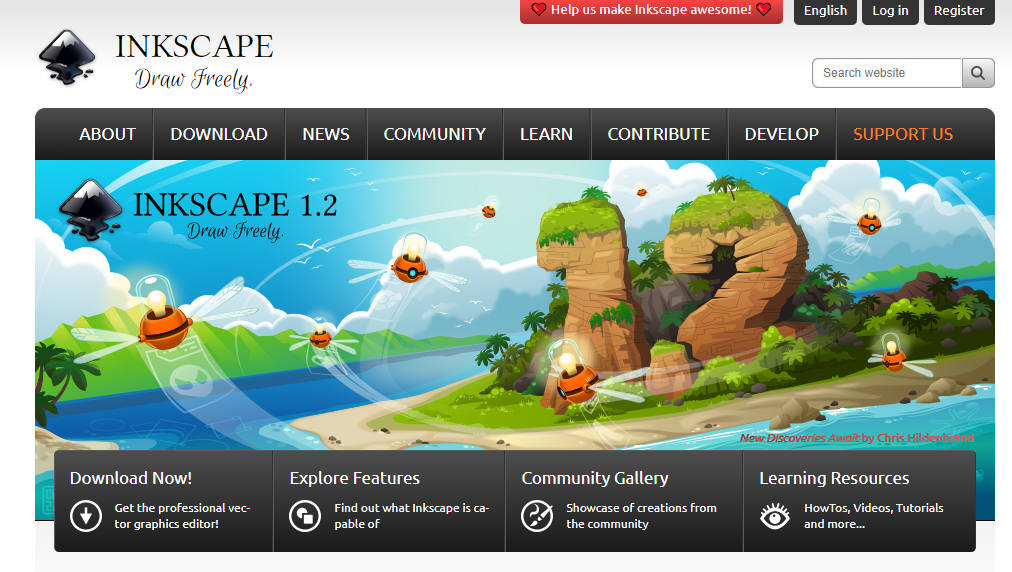Image resolution: width=1012 pixels, height=572 pixels.
Task: Click the magnifier search button
Action: click(x=978, y=73)
